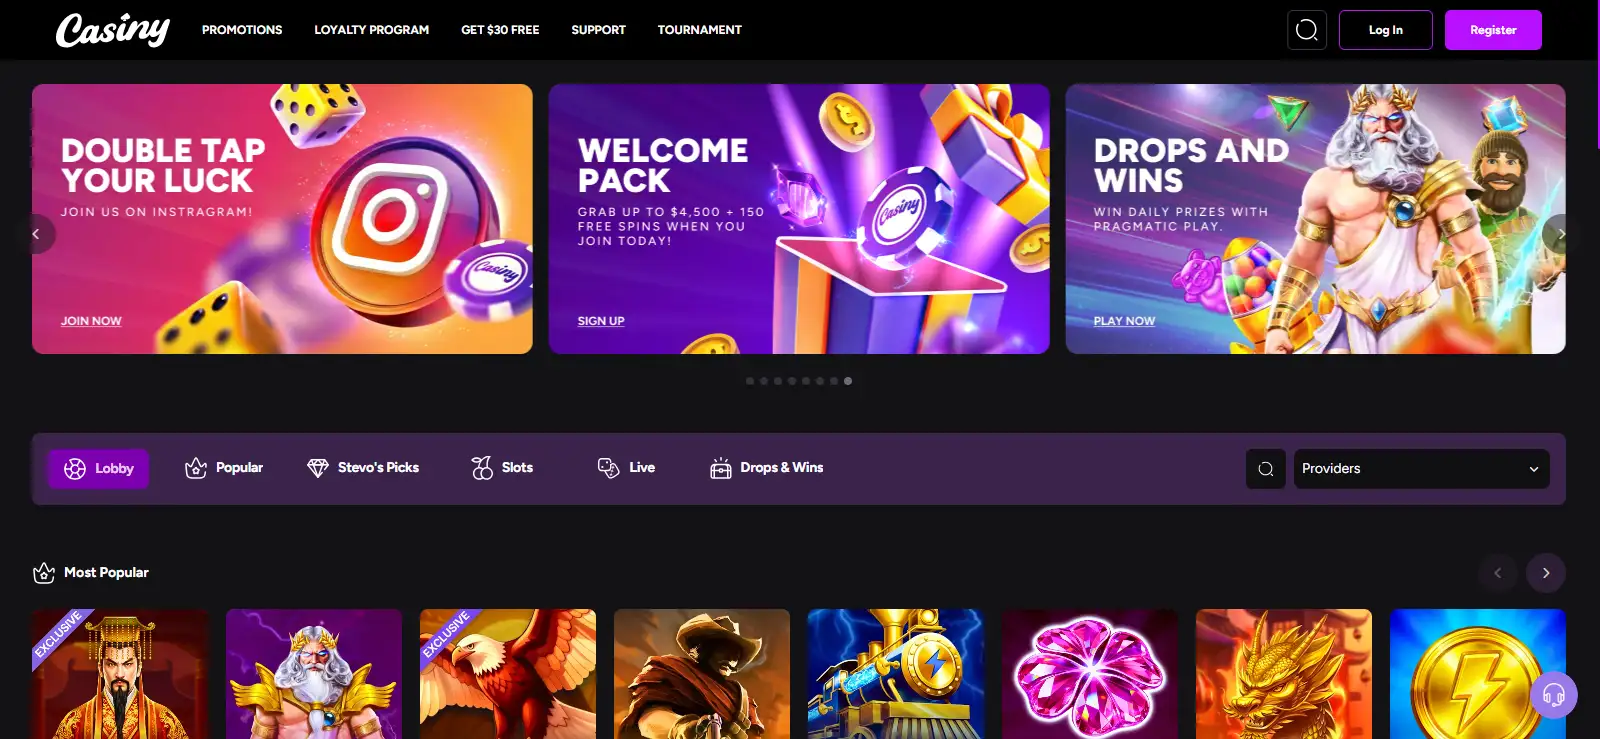
Task: Click the Sign Up link
Action: pos(601,321)
